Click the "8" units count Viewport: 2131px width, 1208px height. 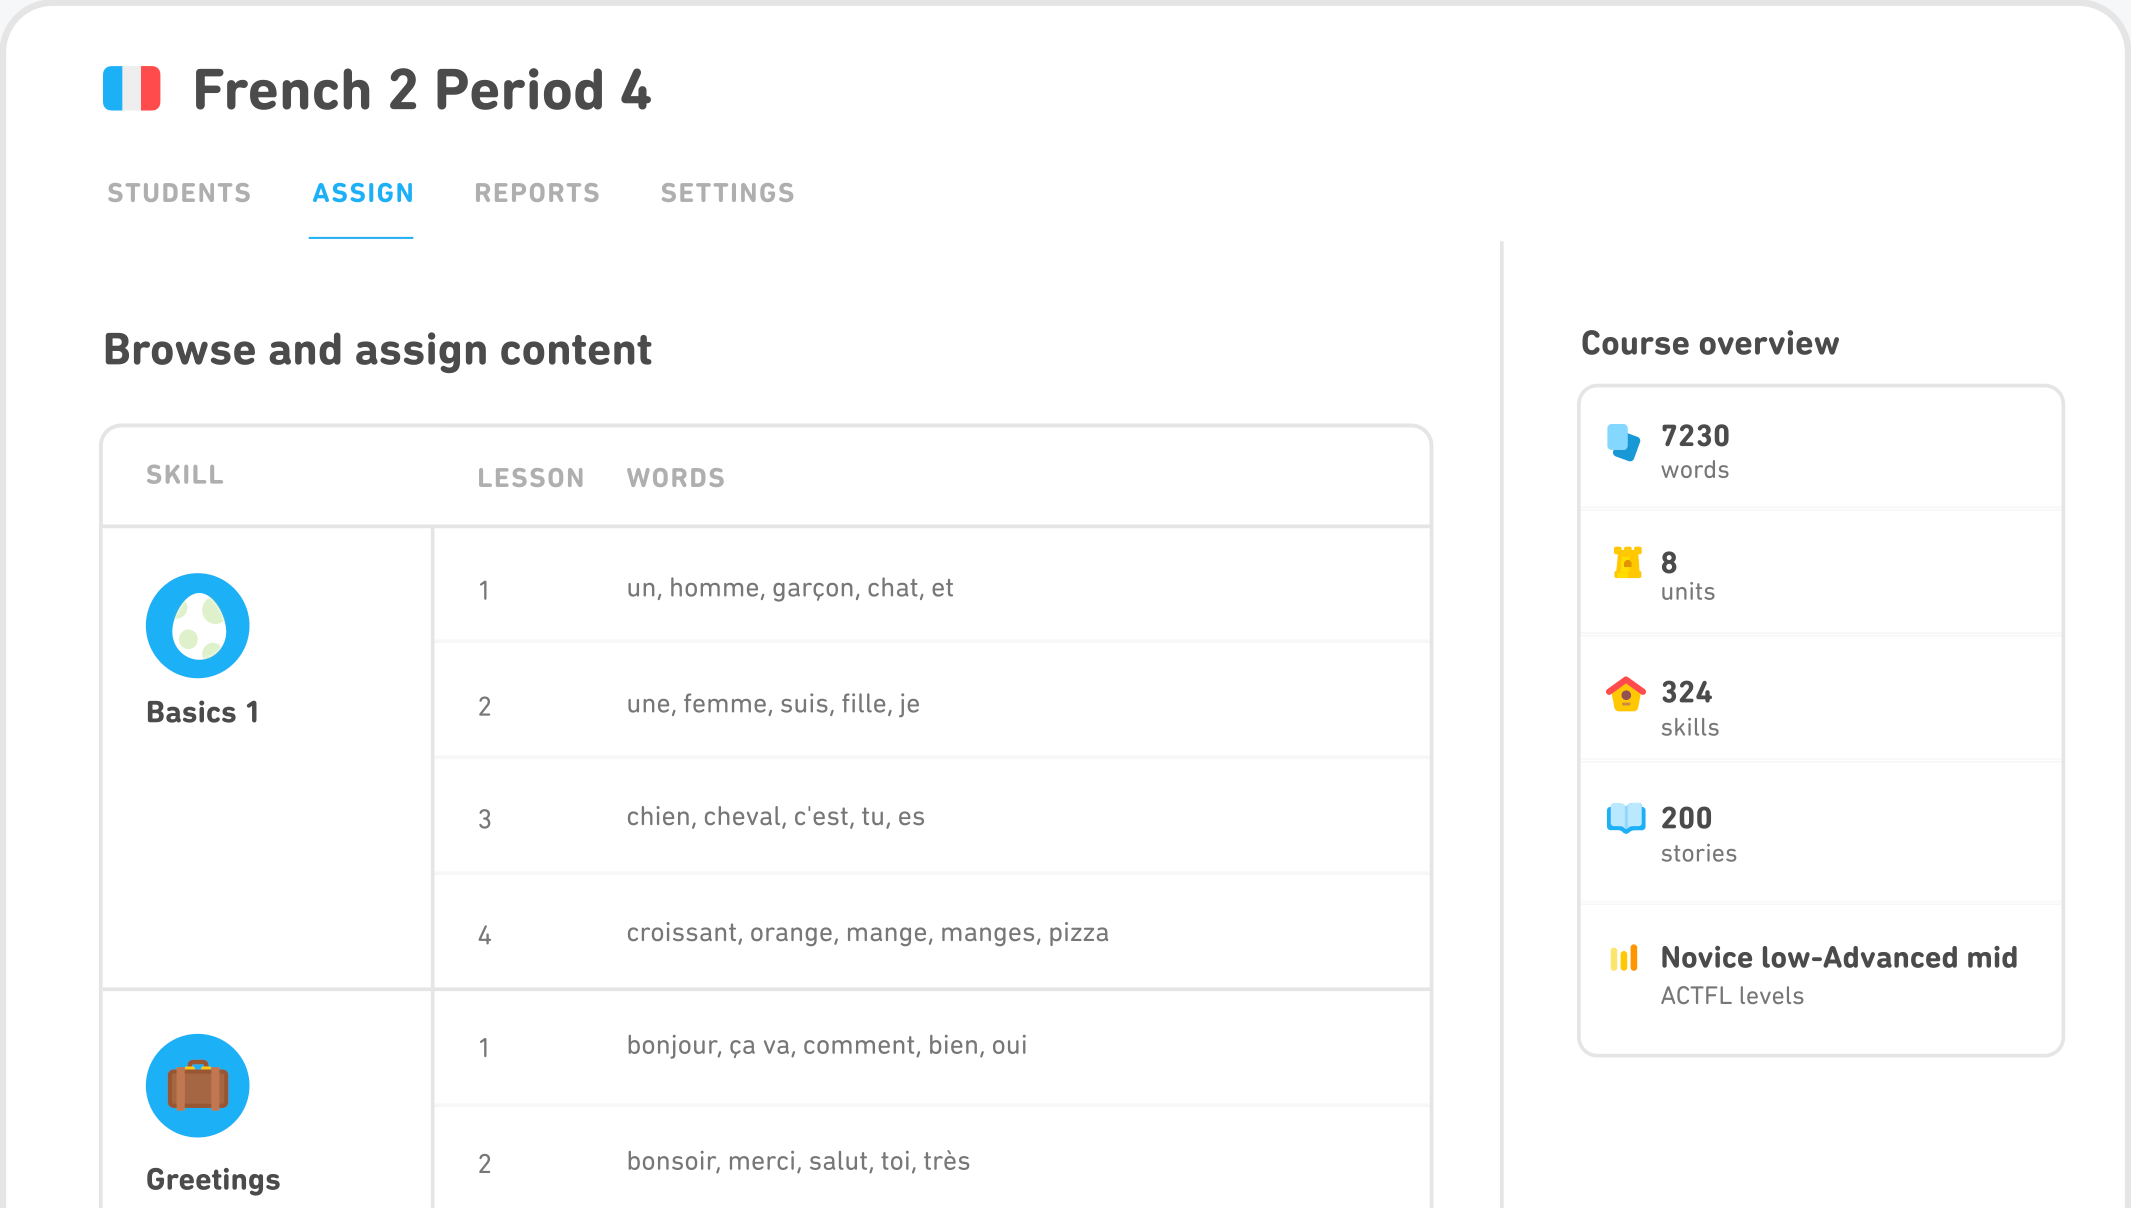(x=1669, y=563)
